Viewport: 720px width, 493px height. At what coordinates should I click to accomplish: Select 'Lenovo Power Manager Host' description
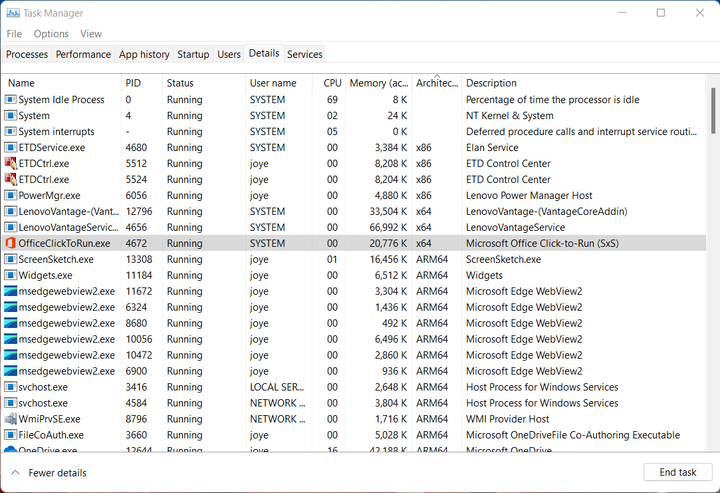pos(529,196)
